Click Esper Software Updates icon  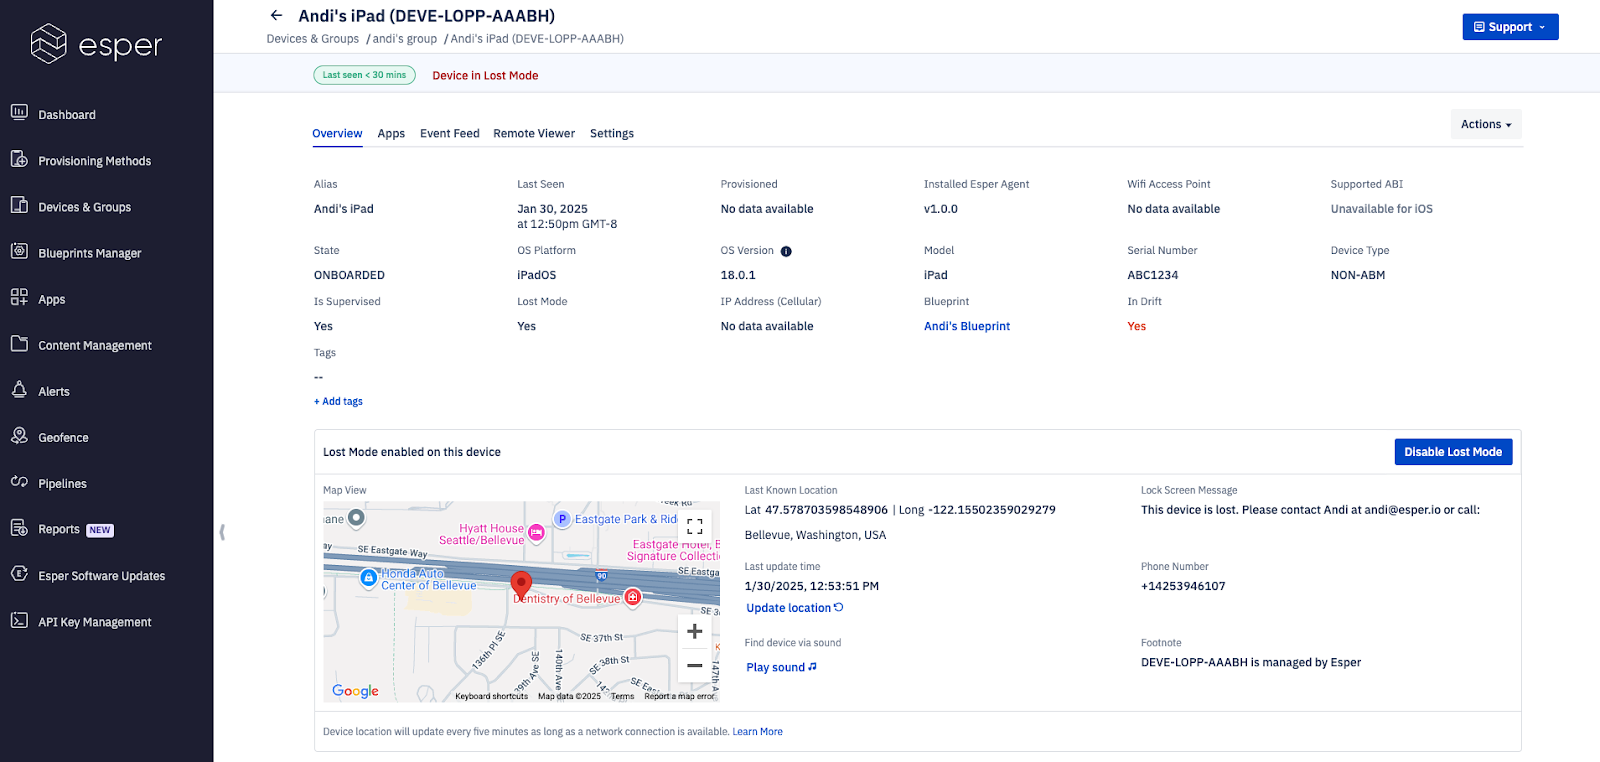coord(19,573)
